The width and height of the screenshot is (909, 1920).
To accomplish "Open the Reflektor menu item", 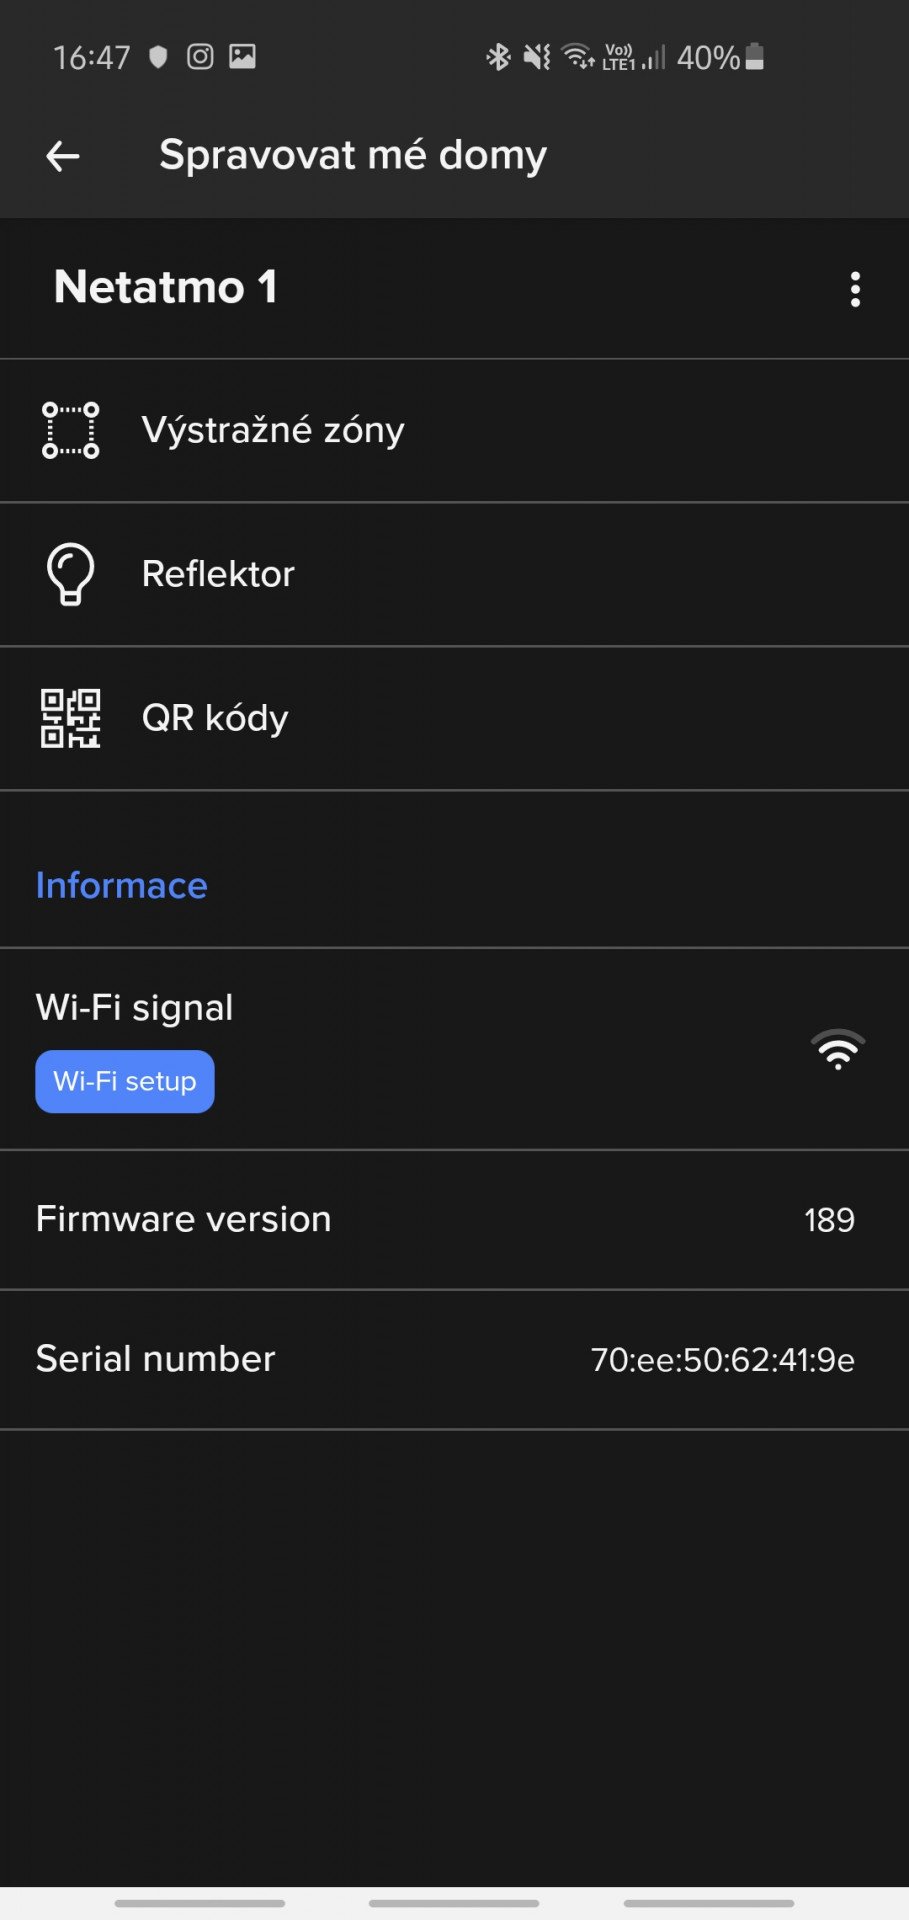I will pos(218,574).
